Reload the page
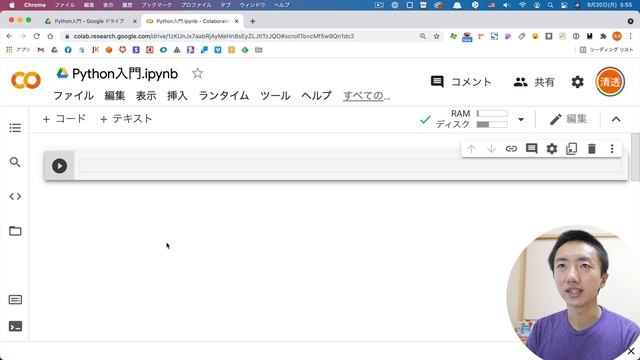 [x=36, y=36]
